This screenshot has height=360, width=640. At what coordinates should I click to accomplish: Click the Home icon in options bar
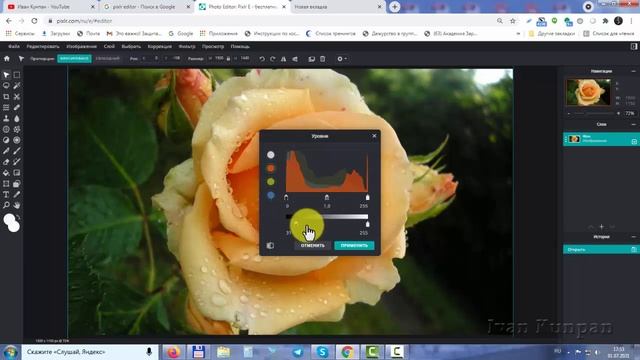tap(7, 59)
